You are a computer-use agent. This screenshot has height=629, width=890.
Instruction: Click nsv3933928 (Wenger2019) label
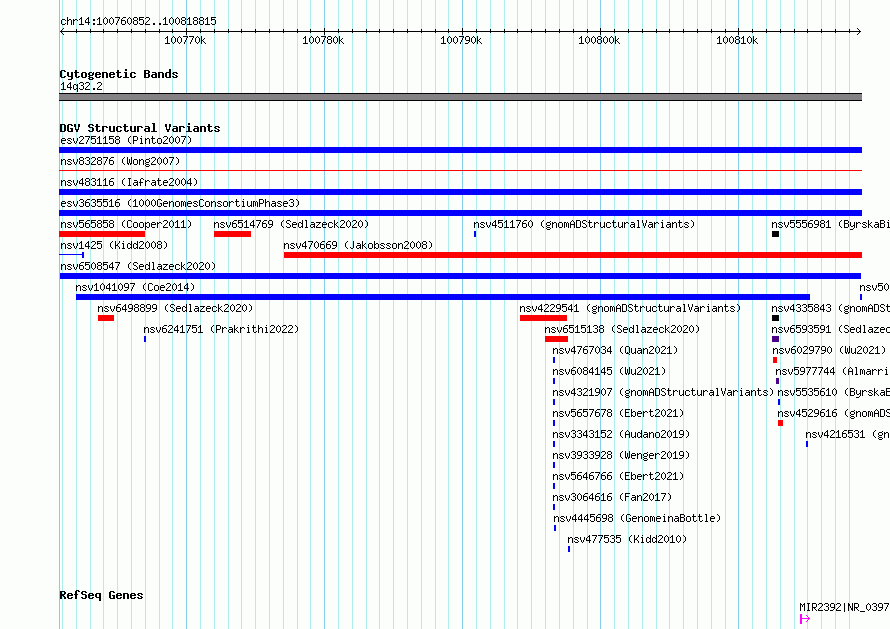pyautogui.click(x=621, y=455)
